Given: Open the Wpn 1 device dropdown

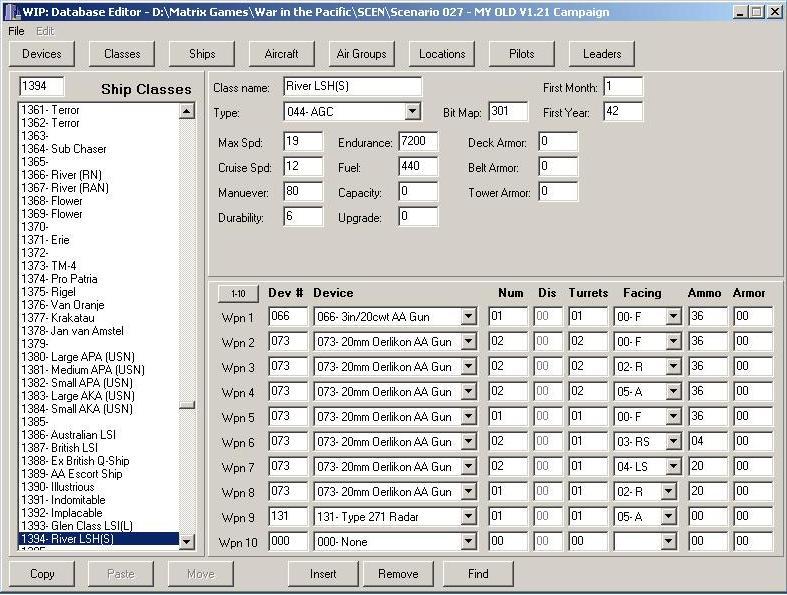Looking at the screenshot, I should pyautogui.click(x=468, y=317).
